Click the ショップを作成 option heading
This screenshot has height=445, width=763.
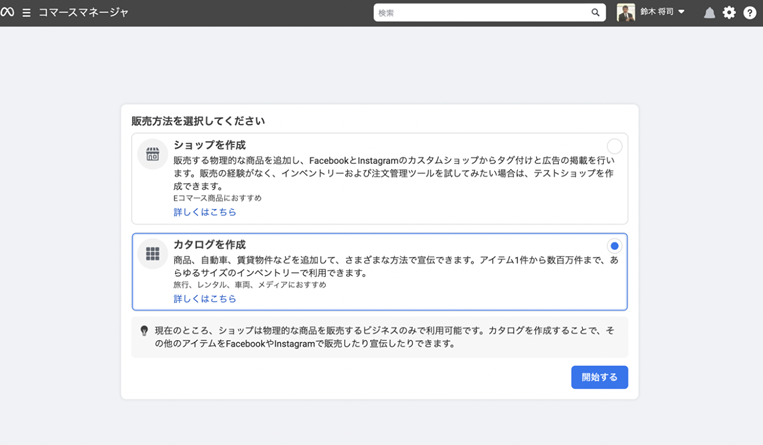click(x=209, y=145)
